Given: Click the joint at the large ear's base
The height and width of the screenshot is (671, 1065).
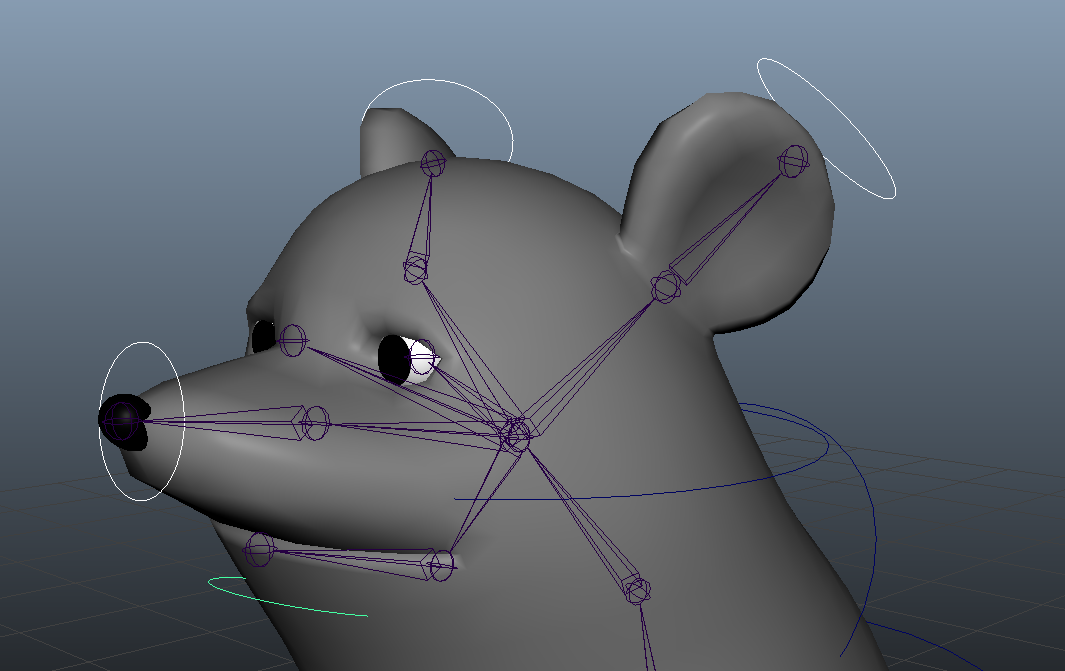Looking at the screenshot, I should (665, 287).
